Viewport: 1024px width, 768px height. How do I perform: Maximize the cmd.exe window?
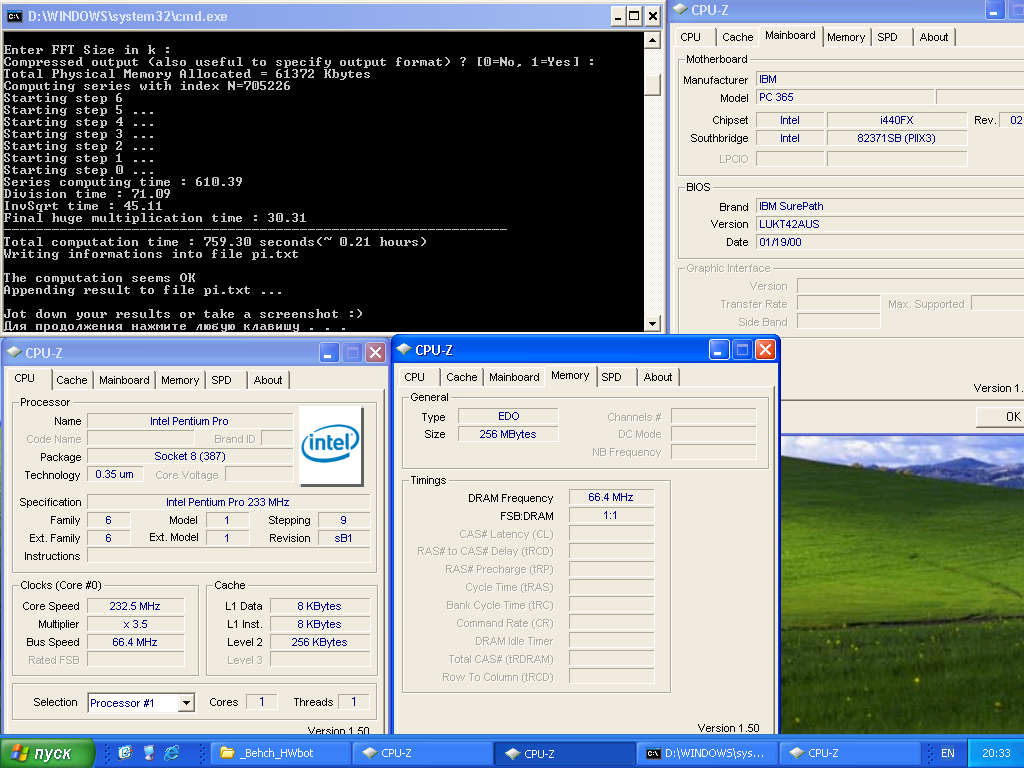coord(634,16)
